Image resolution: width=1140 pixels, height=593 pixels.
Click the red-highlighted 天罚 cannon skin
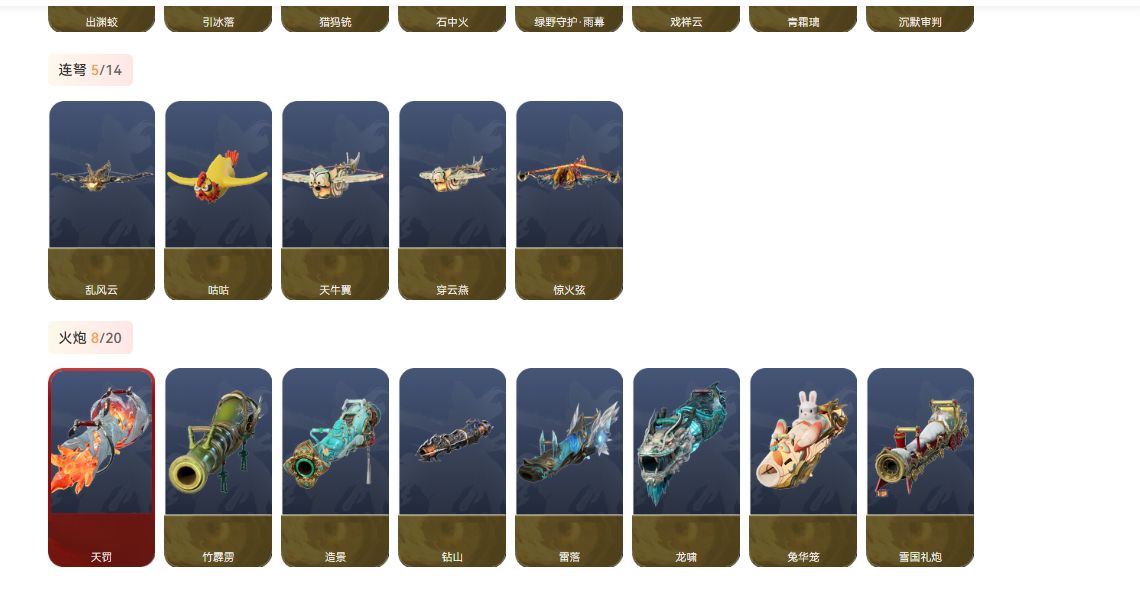pyautogui.click(x=102, y=468)
